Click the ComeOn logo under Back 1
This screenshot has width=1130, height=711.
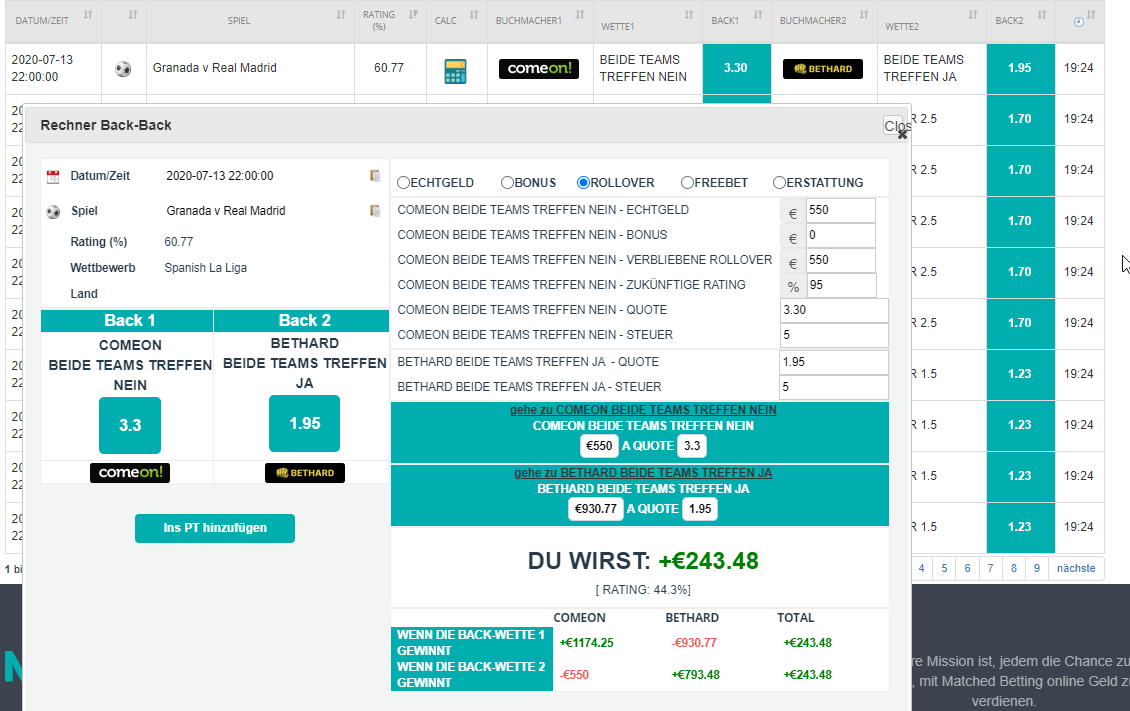tap(129, 473)
